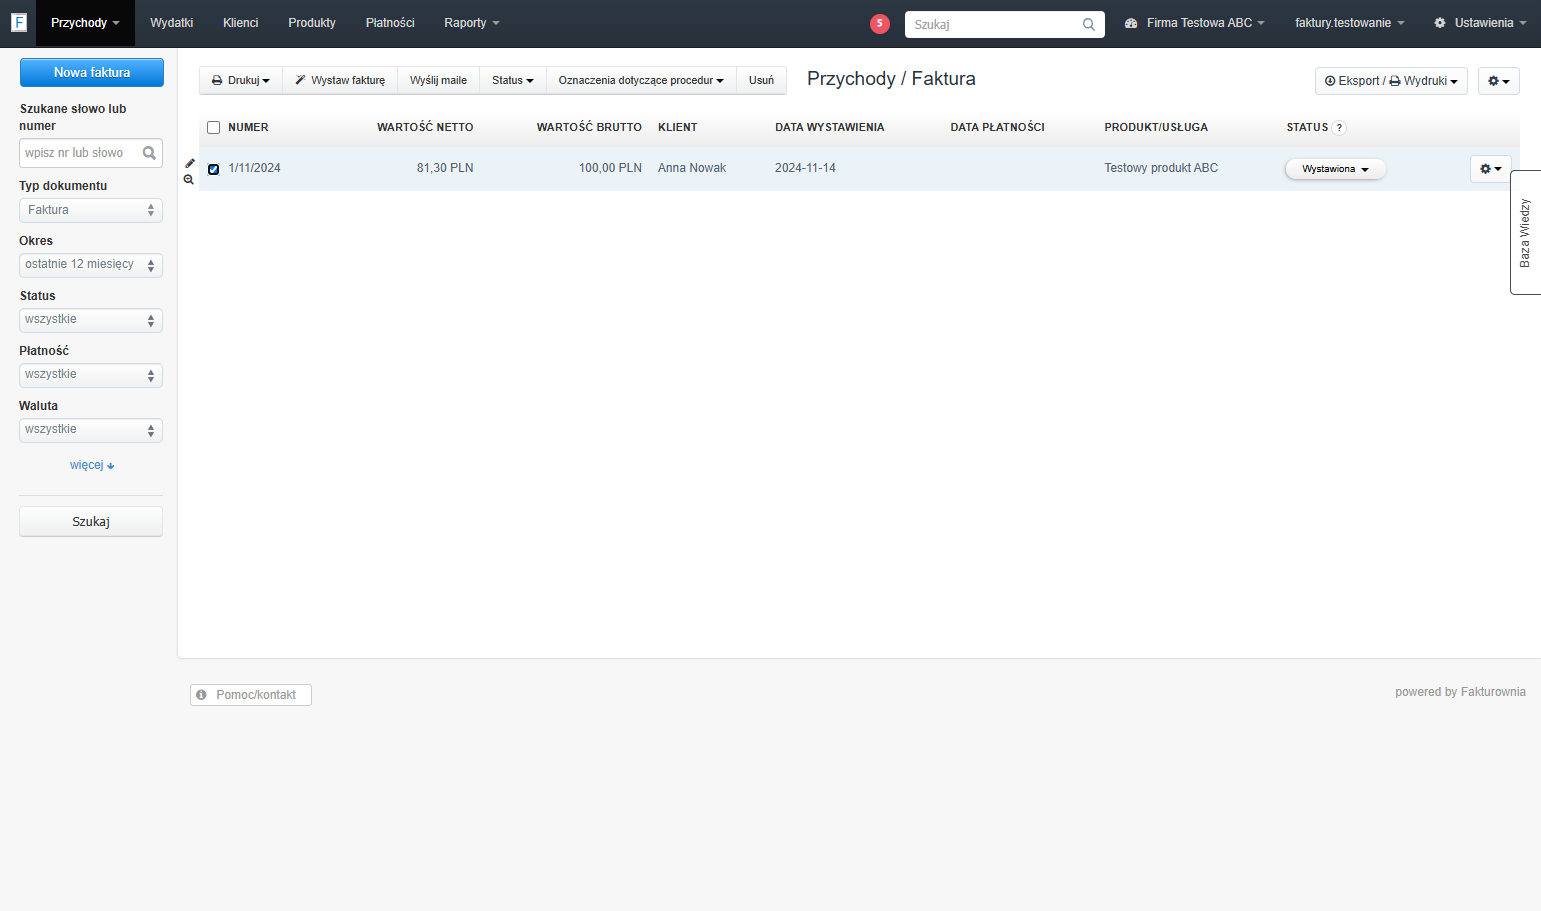Click the edit pencil icon for invoice 1/11/2024
The image size is (1541, 911).
(x=189, y=163)
